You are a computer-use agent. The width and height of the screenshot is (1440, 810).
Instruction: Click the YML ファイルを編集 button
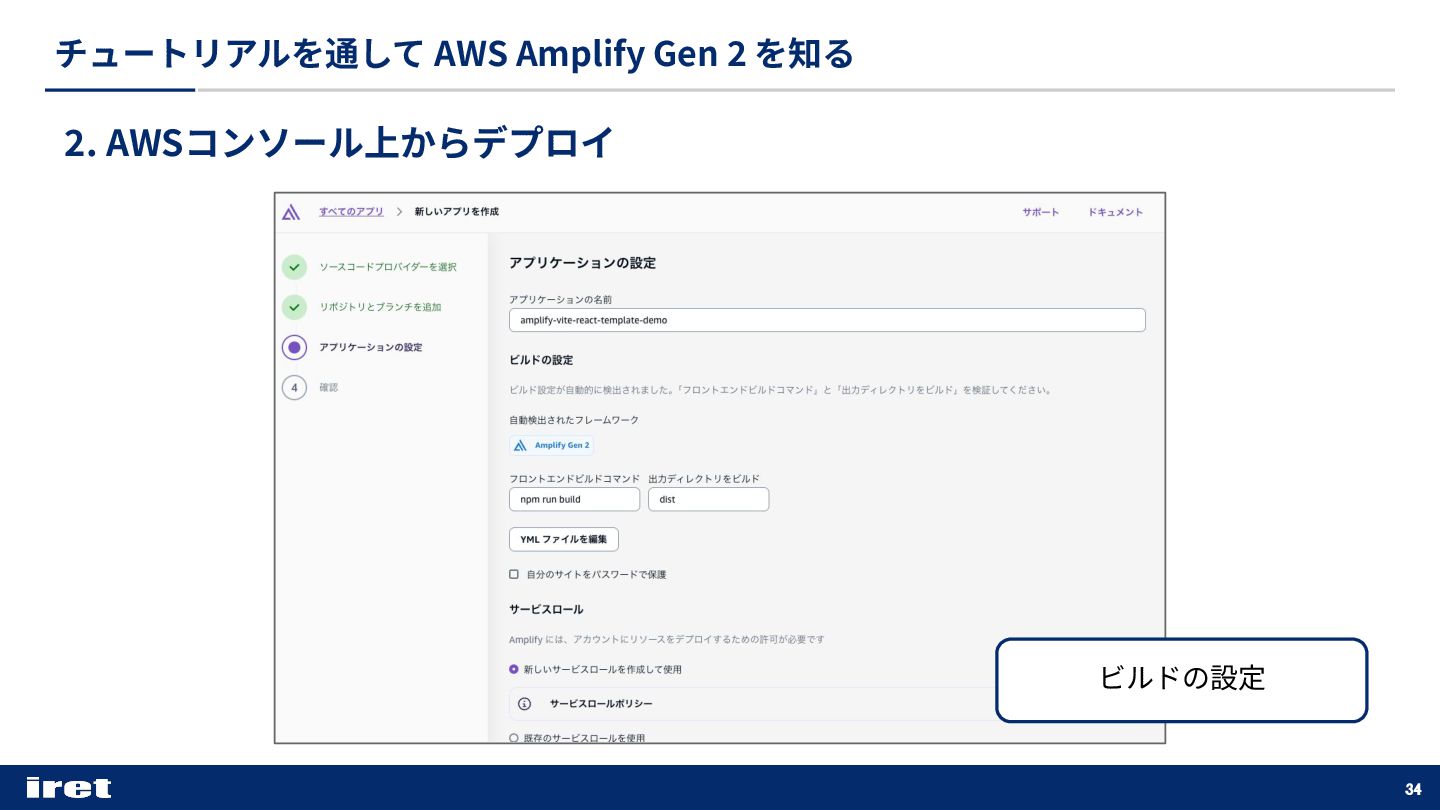[x=564, y=539]
